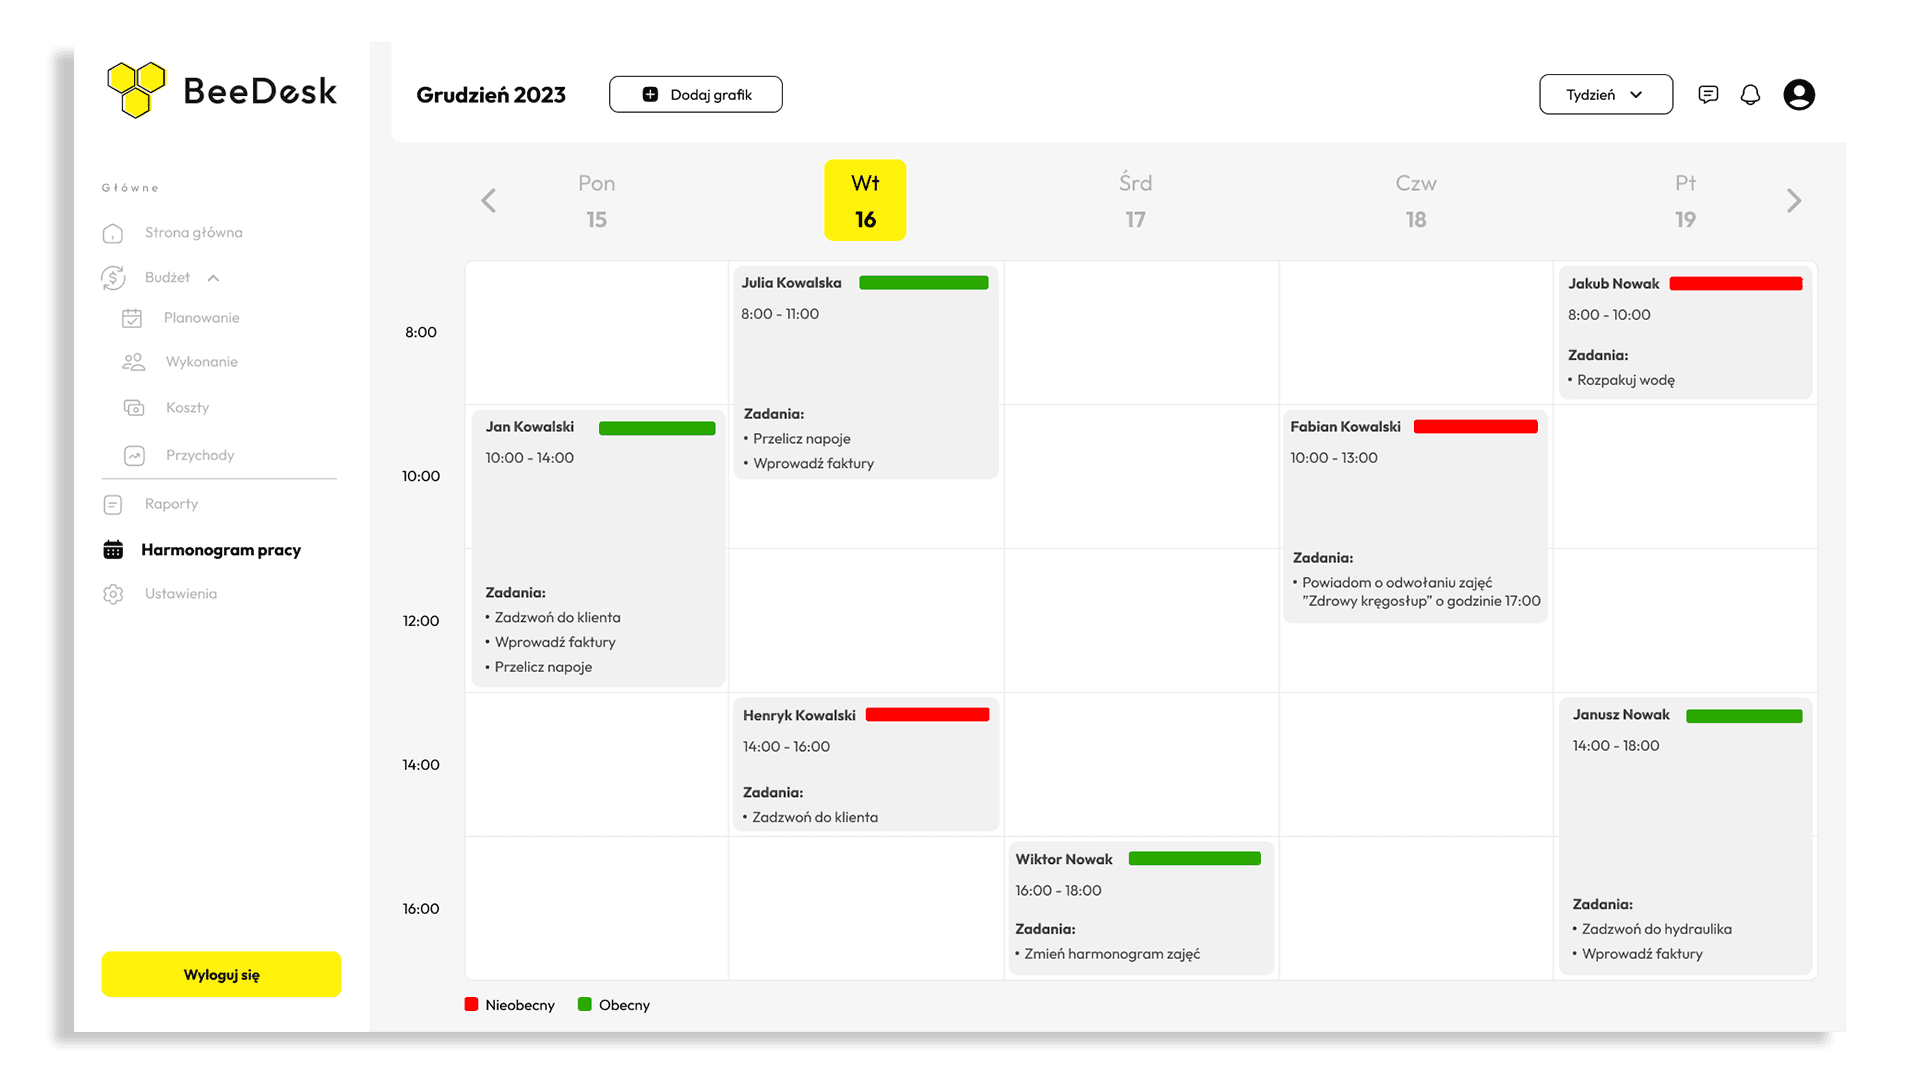This screenshot has width=1920, height=1074.
Task: Click Janusz Nowak green status bar
Action: coord(1744,716)
